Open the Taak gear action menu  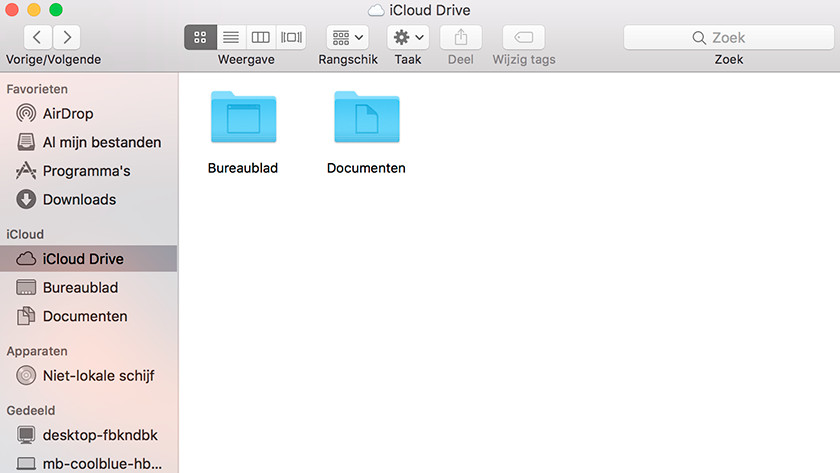408,37
